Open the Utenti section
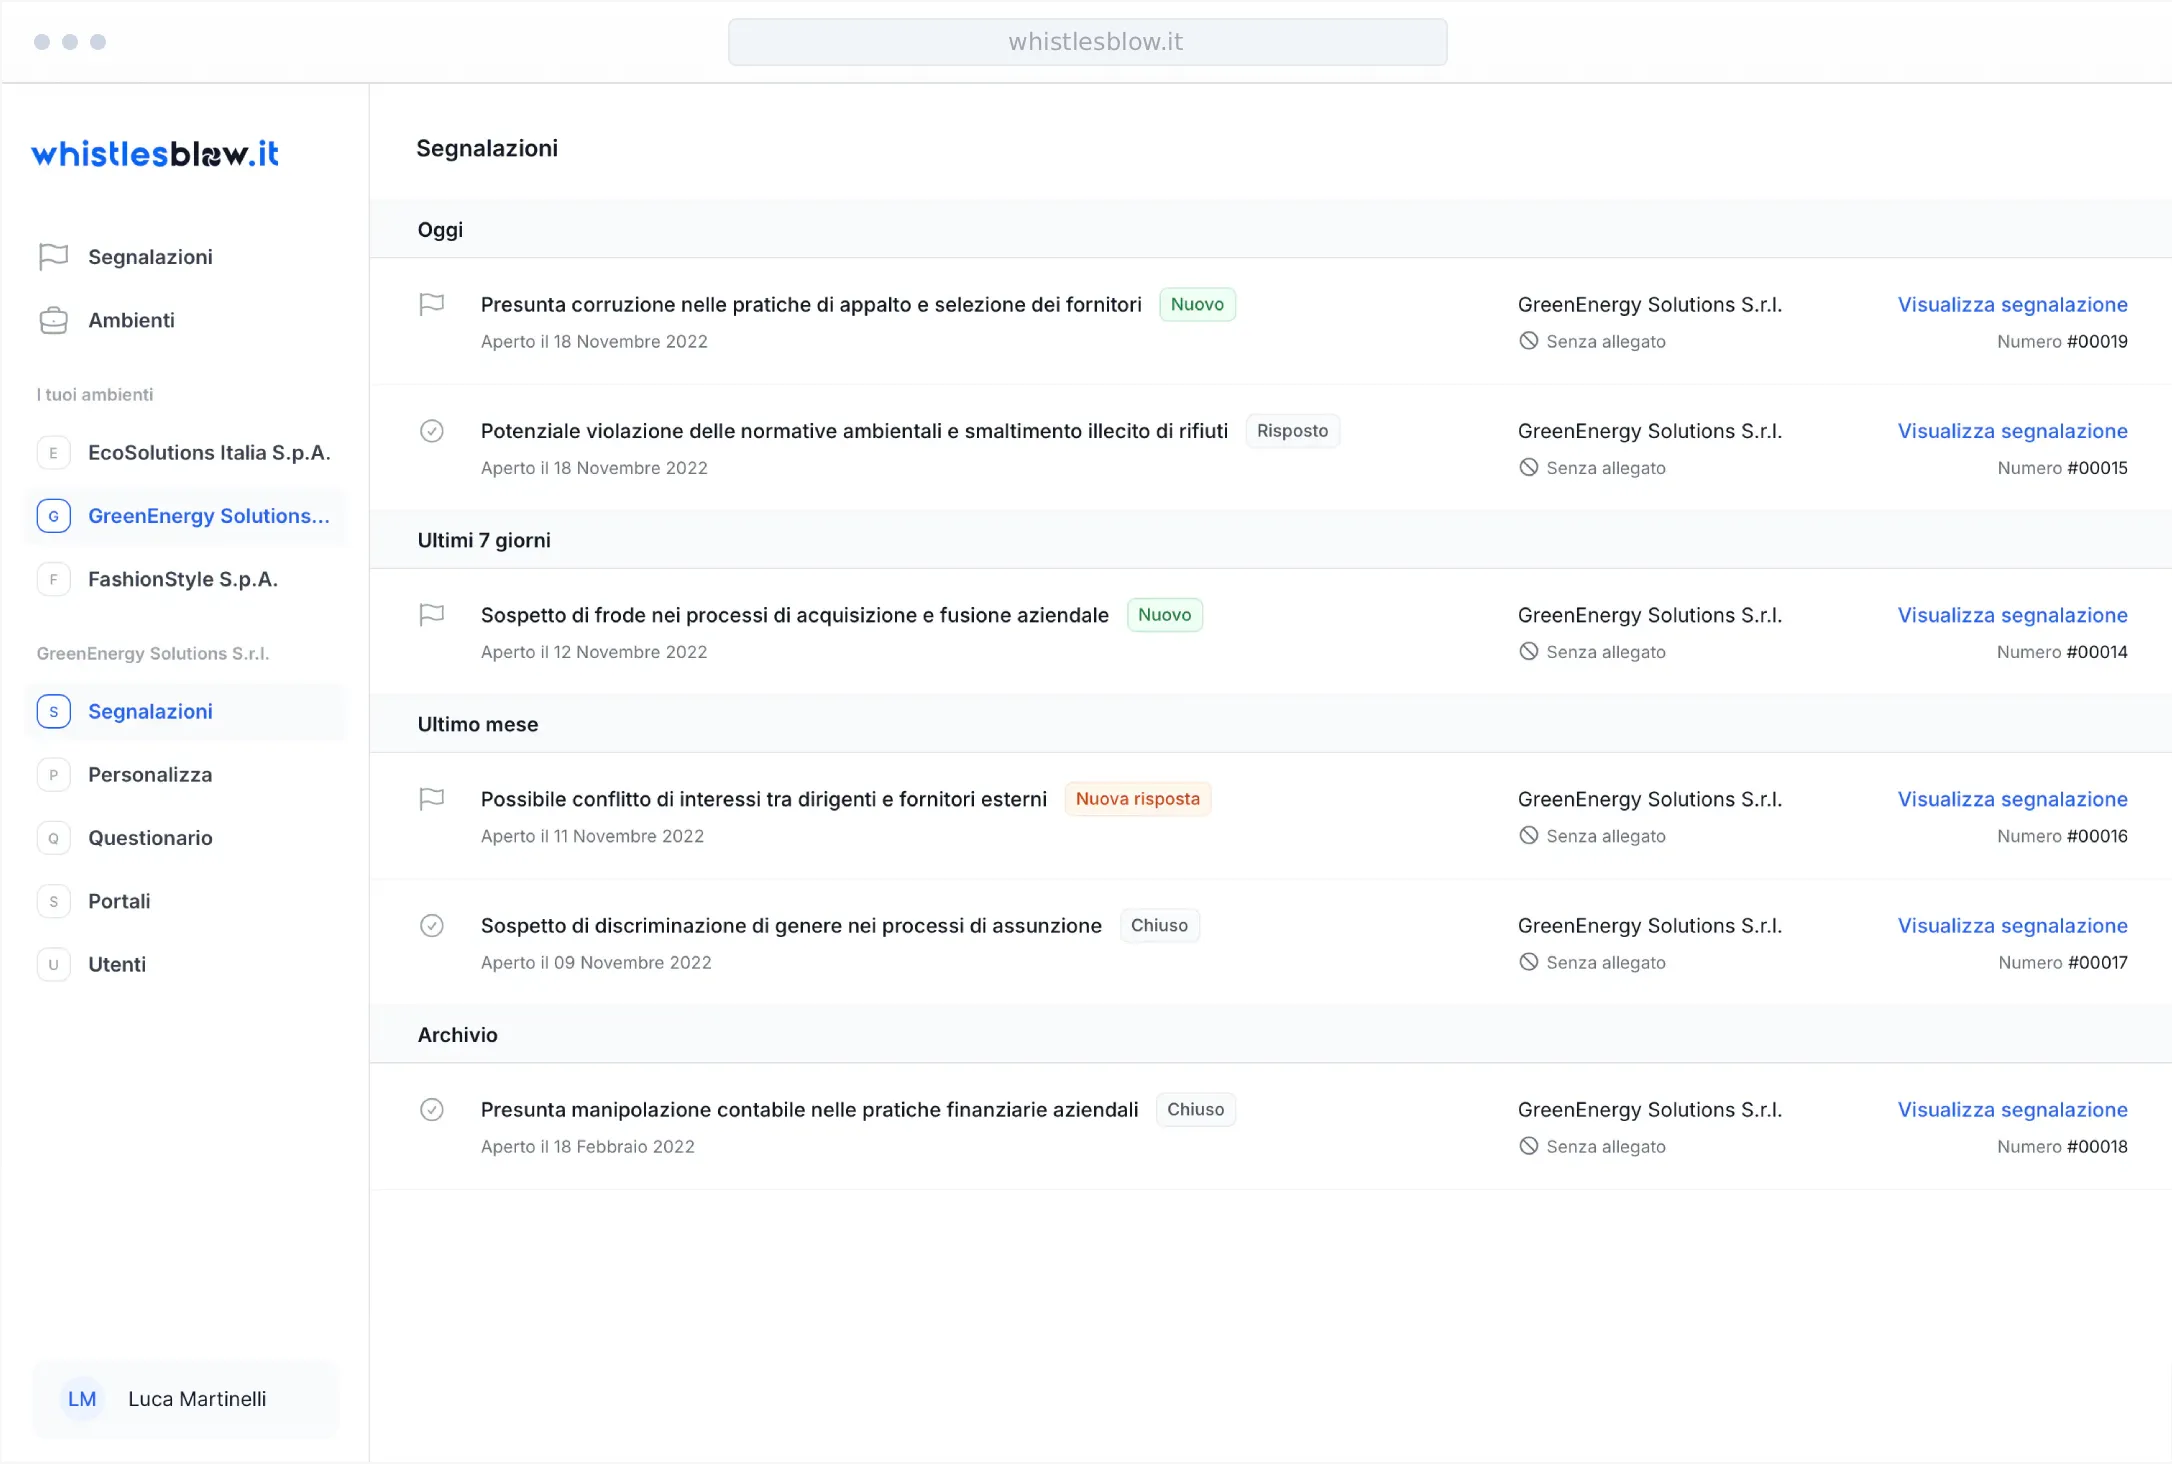Image resolution: width=2174 pixels, height=1464 pixels. (x=117, y=964)
